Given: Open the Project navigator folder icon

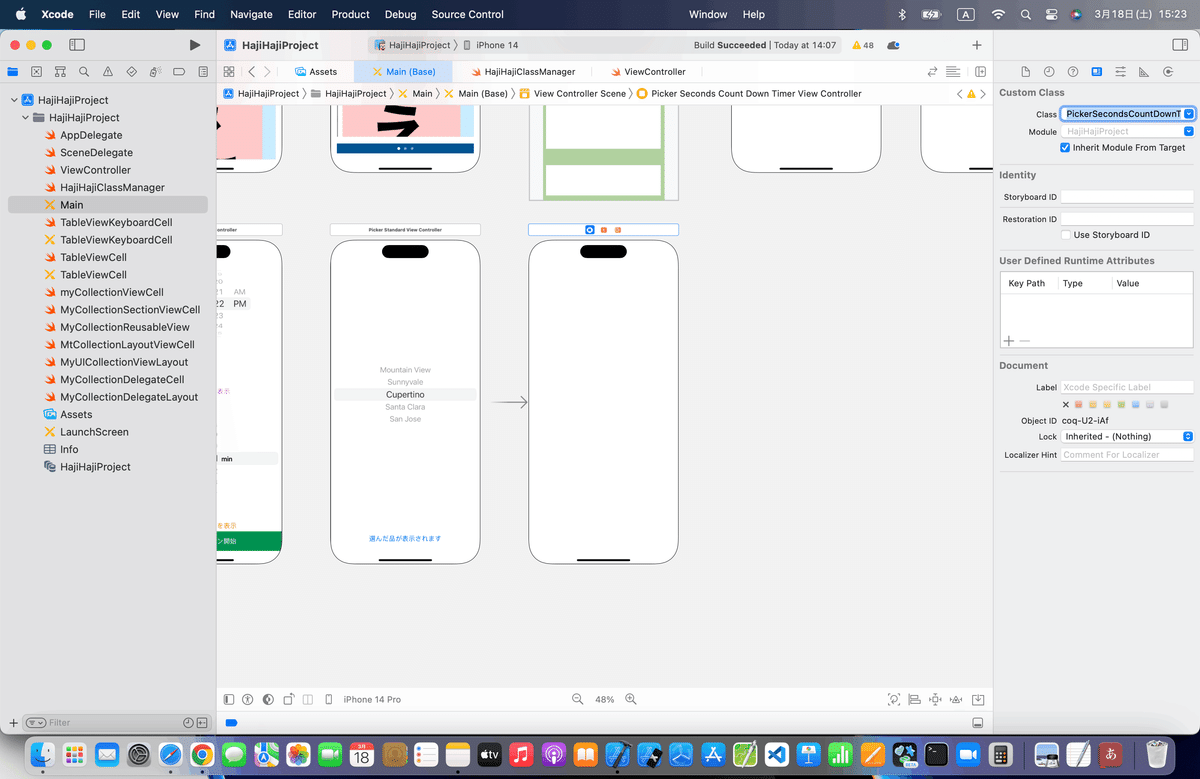Looking at the screenshot, I should click(13, 72).
